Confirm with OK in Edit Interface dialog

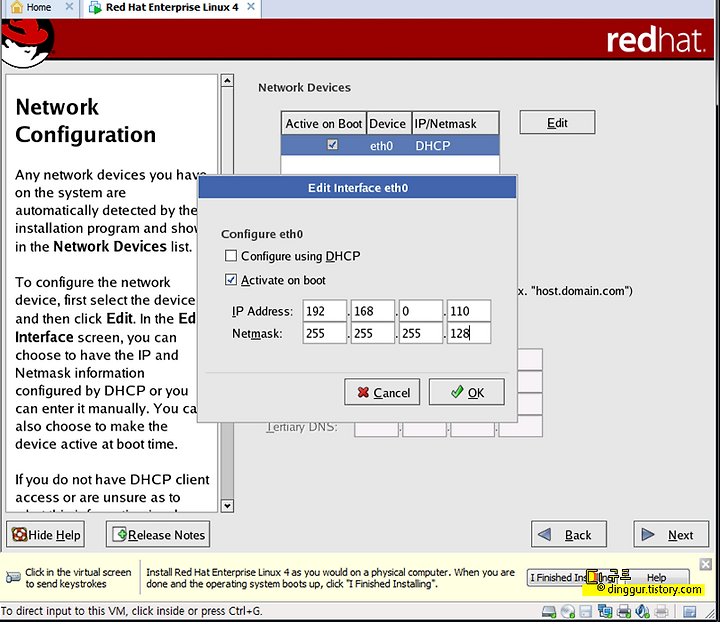[467, 392]
